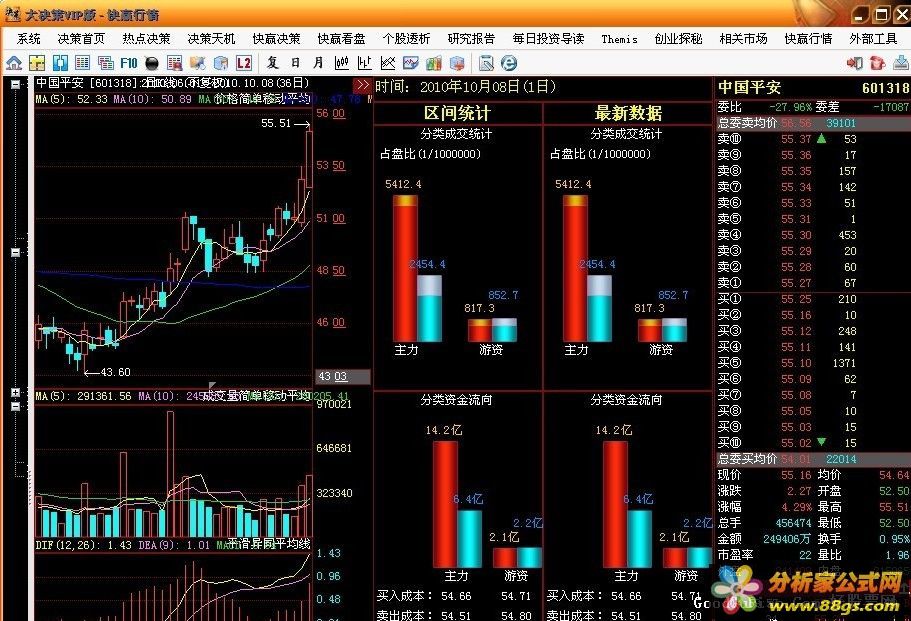Open the 相关市场 menu
911x621 pixels.
point(744,39)
